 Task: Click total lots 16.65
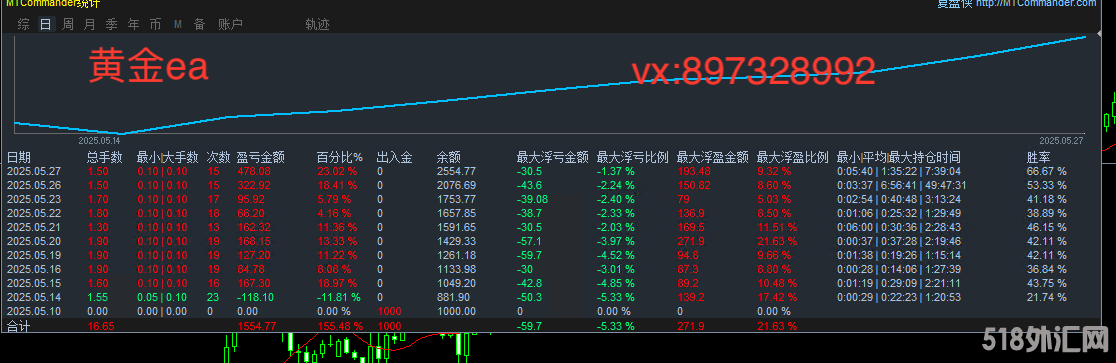coord(101,326)
